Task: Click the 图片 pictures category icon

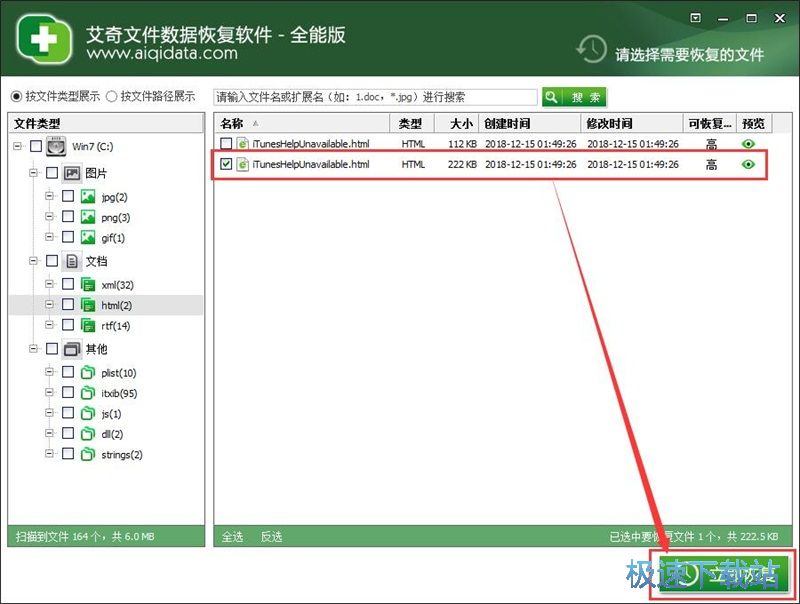Action: 72,173
